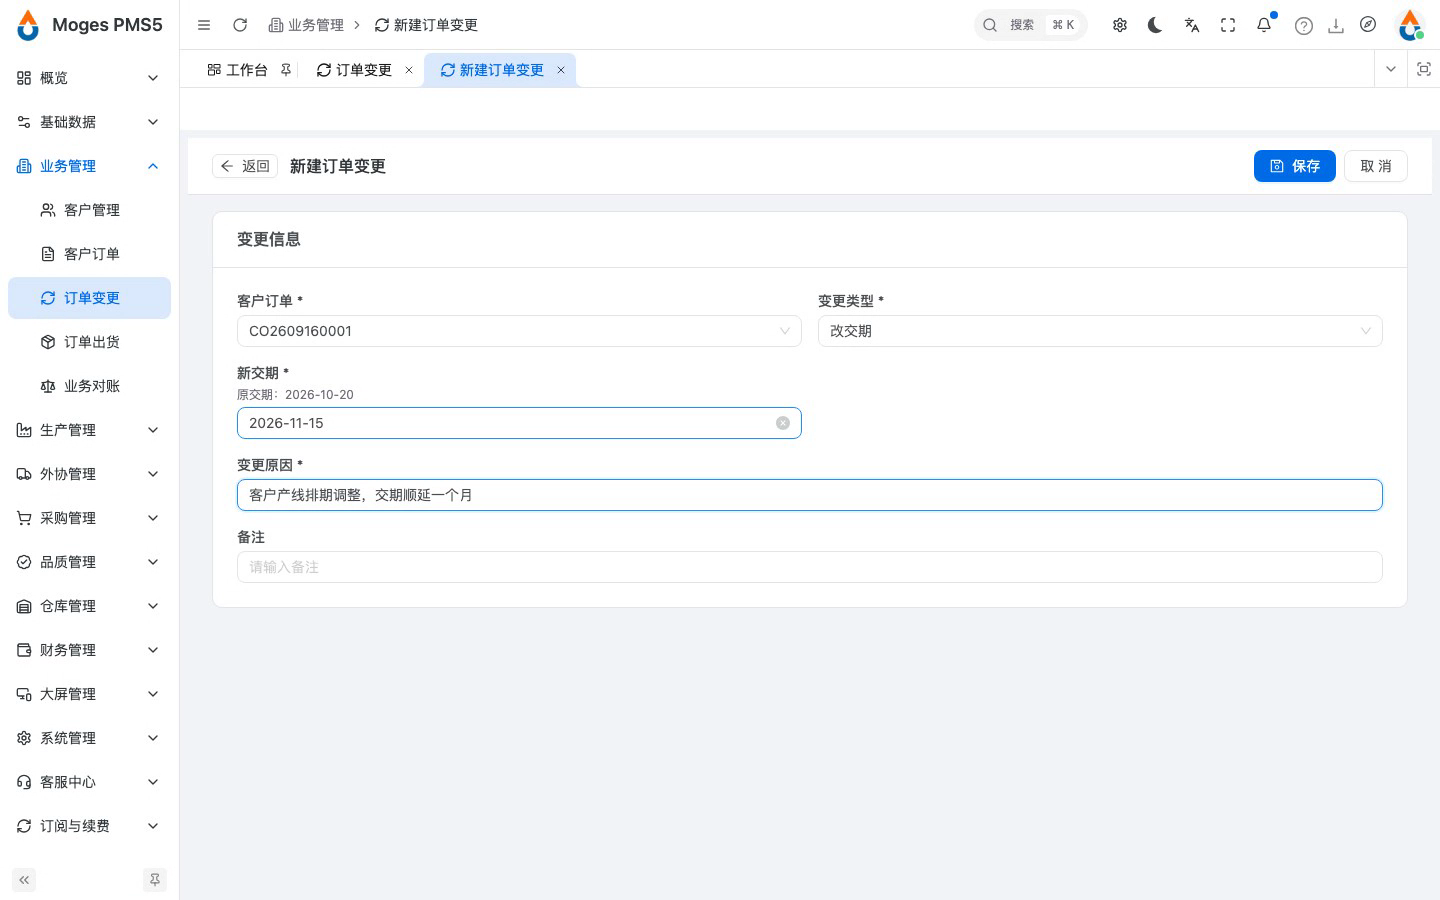Open 客户订单 in the sidebar
Viewport: 1440px width, 900px height.
tap(89, 254)
